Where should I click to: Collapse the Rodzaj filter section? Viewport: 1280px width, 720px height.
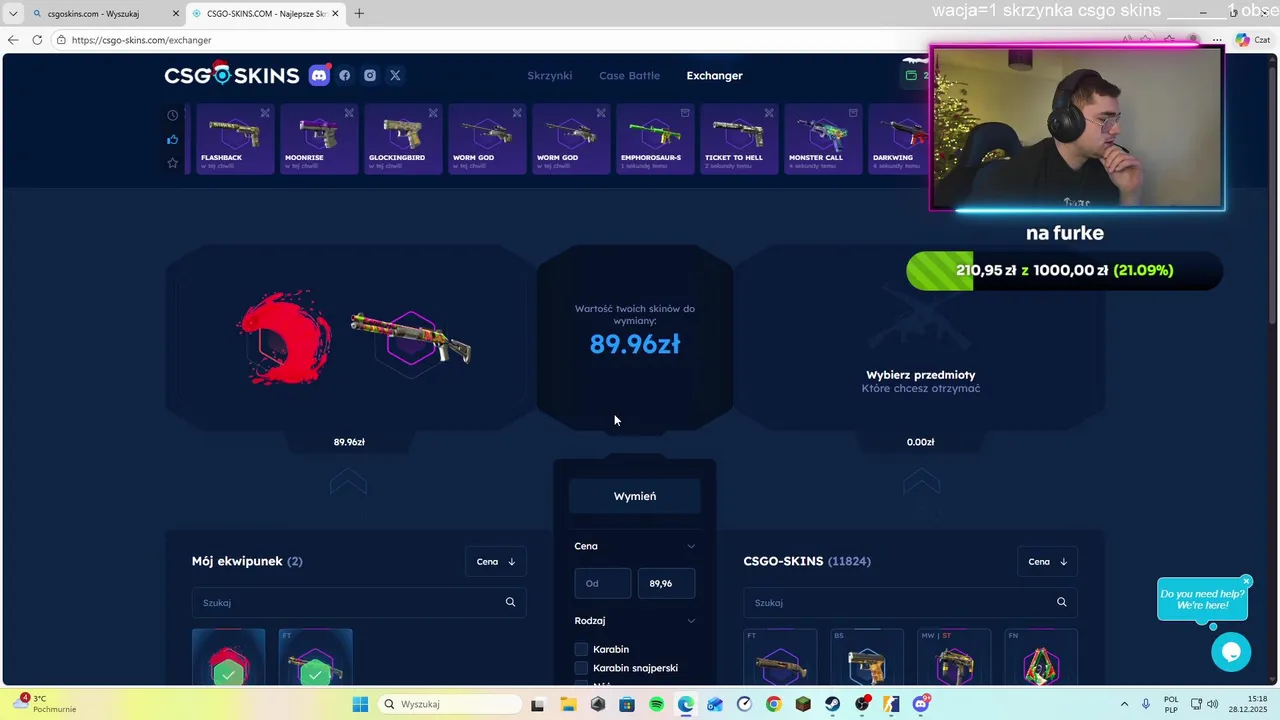(690, 621)
